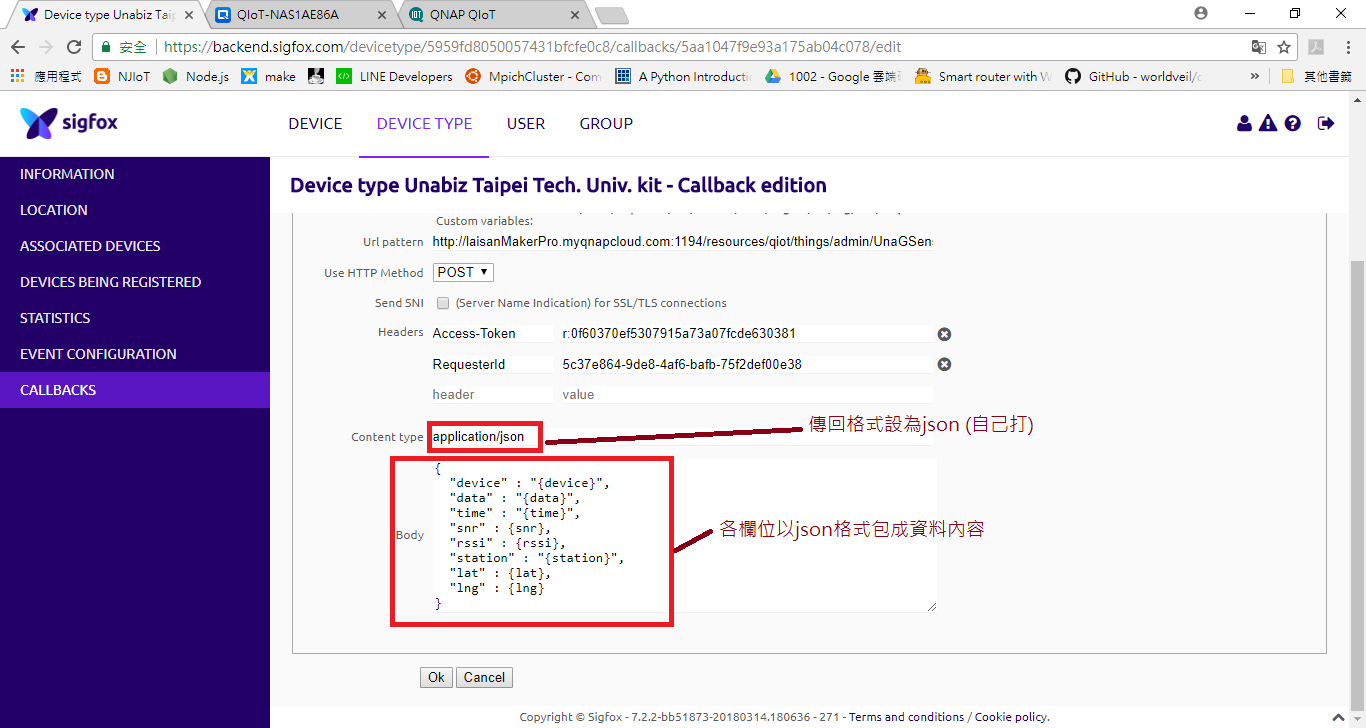Screen dimensions: 1366x728
Task: Open the 1002 Google Drive bookmark
Action: (833, 76)
